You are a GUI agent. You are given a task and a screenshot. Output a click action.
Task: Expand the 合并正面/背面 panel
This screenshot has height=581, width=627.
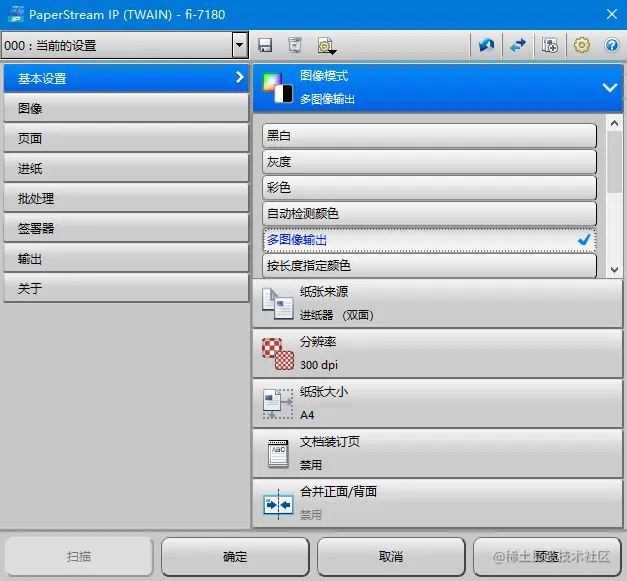(x=437, y=504)
